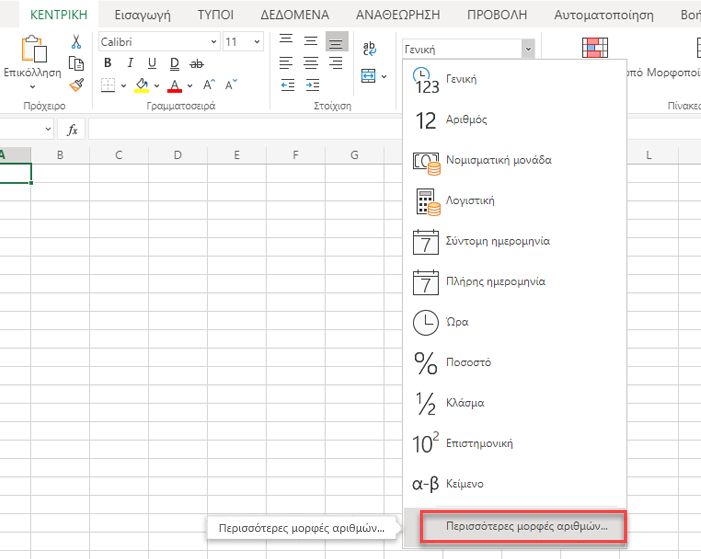The height and width of the screenshot is (559, 701).
Task: Toggle strikethrough formatting
Action: point(197,64)
